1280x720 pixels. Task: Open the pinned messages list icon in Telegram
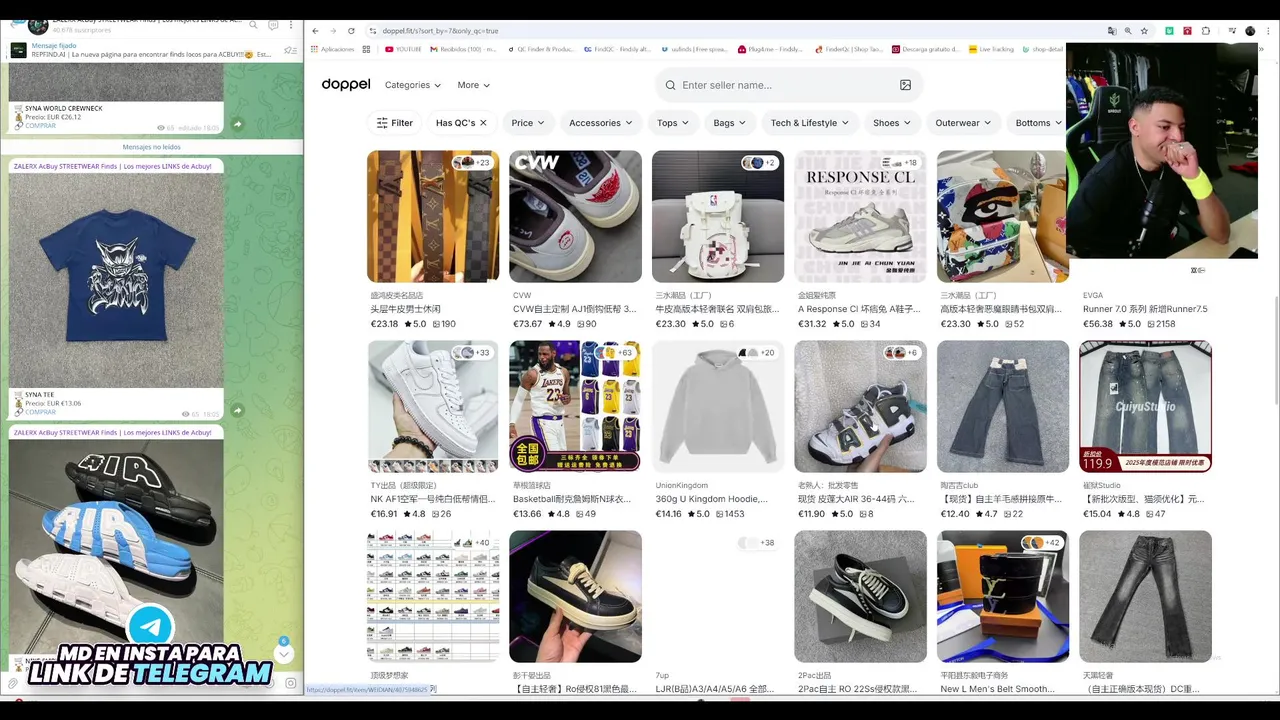[290, 50]
